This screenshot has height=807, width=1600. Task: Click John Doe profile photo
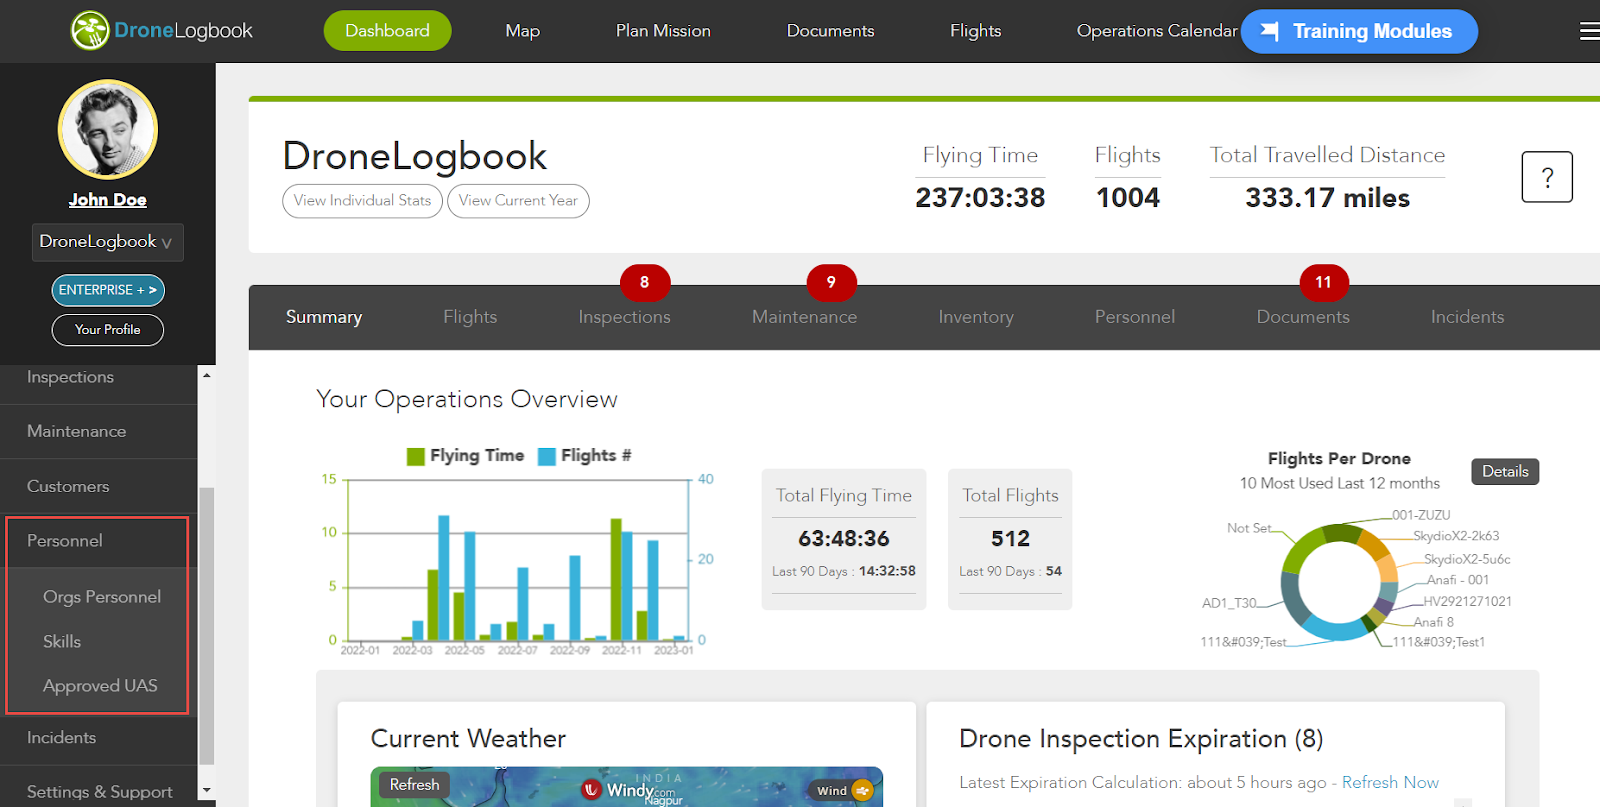point(108,130)
